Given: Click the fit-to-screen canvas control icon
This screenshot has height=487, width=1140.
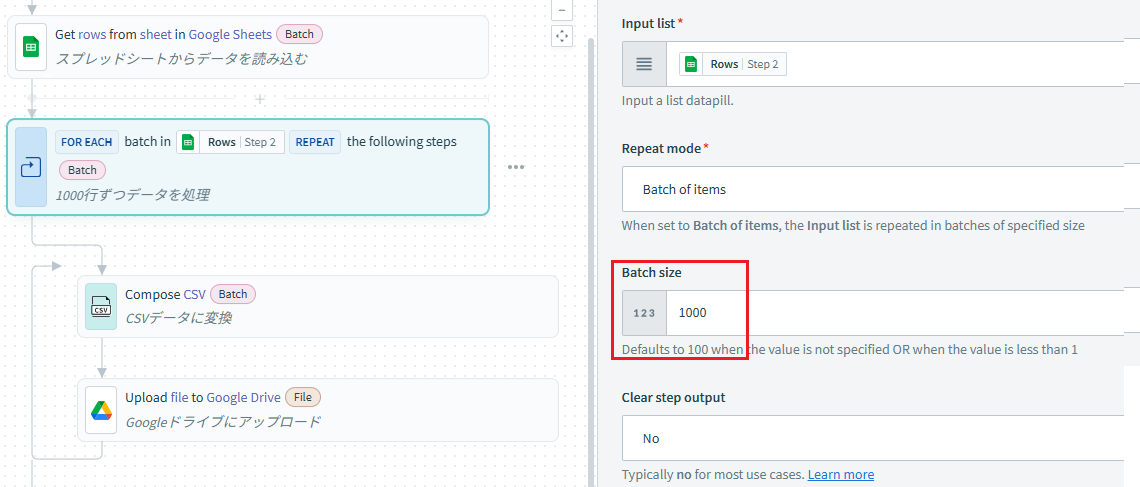Looking at the screenshot, I should 561,35.
